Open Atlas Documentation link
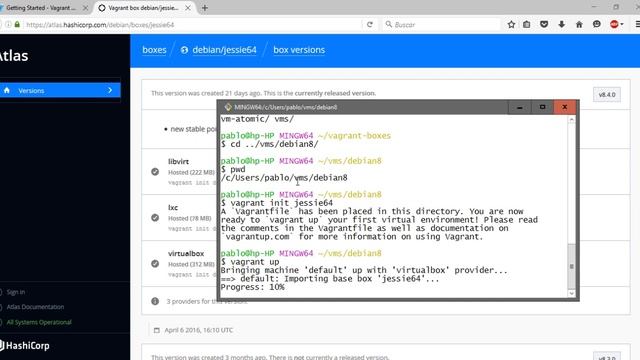 click(x=35, y=307)
